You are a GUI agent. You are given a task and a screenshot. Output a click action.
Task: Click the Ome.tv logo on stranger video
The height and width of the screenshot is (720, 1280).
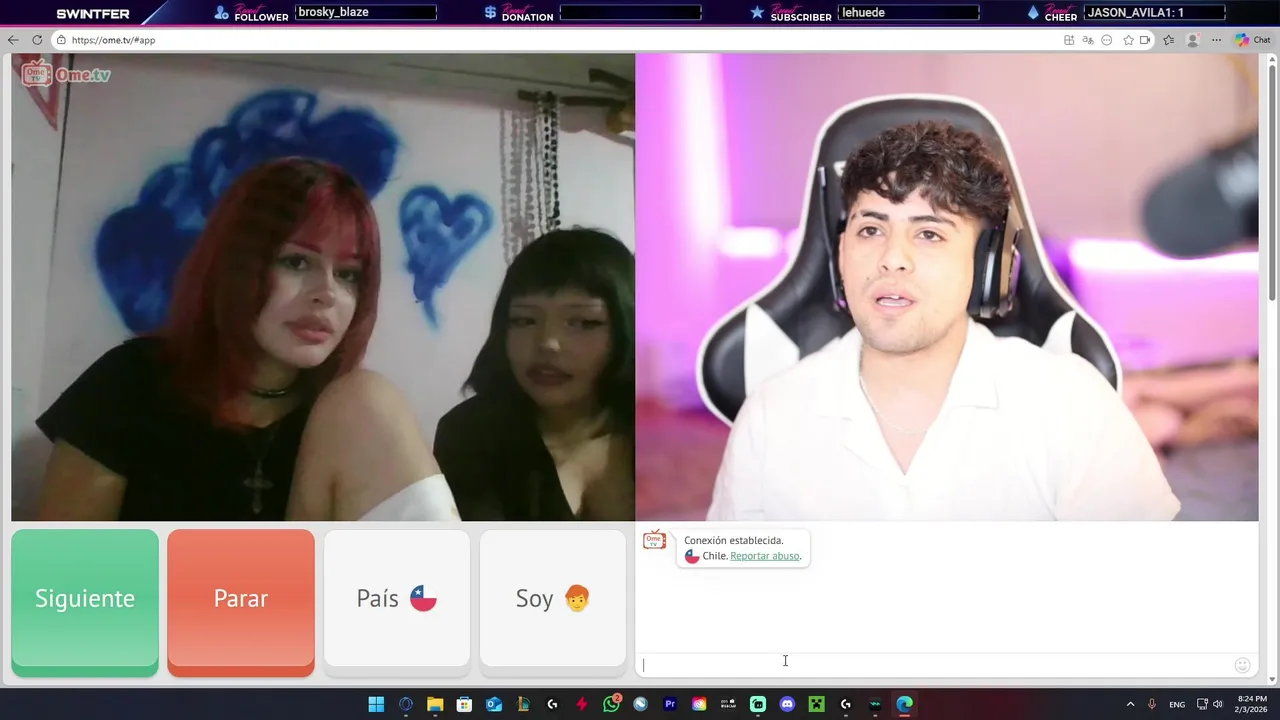tap(66, 74)
